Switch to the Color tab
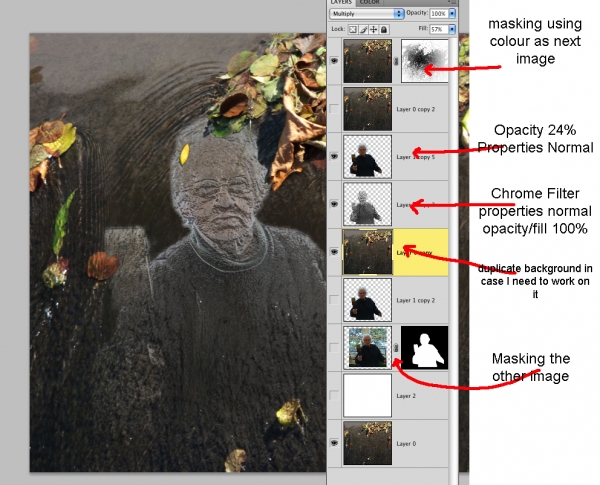This screenshot has width=600, height=485. [x=370, y=2]
